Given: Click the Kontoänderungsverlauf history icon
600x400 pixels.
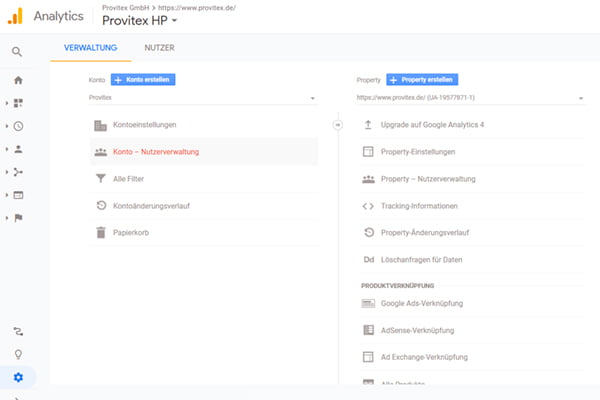Looking at the screenshot, I should [101, 206].
